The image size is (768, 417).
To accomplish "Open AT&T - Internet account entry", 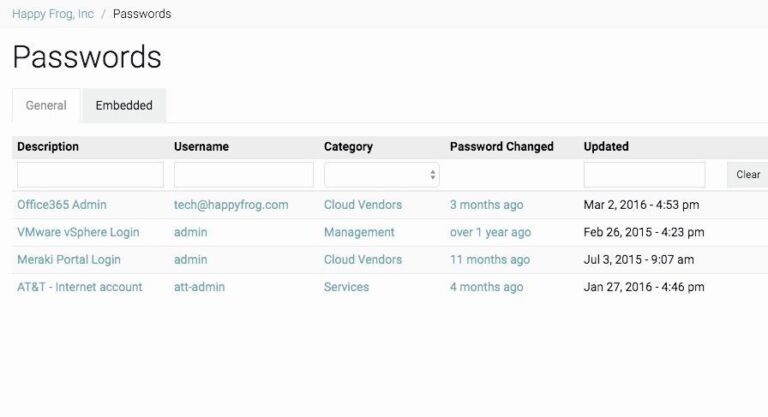I will click(80, 287).
